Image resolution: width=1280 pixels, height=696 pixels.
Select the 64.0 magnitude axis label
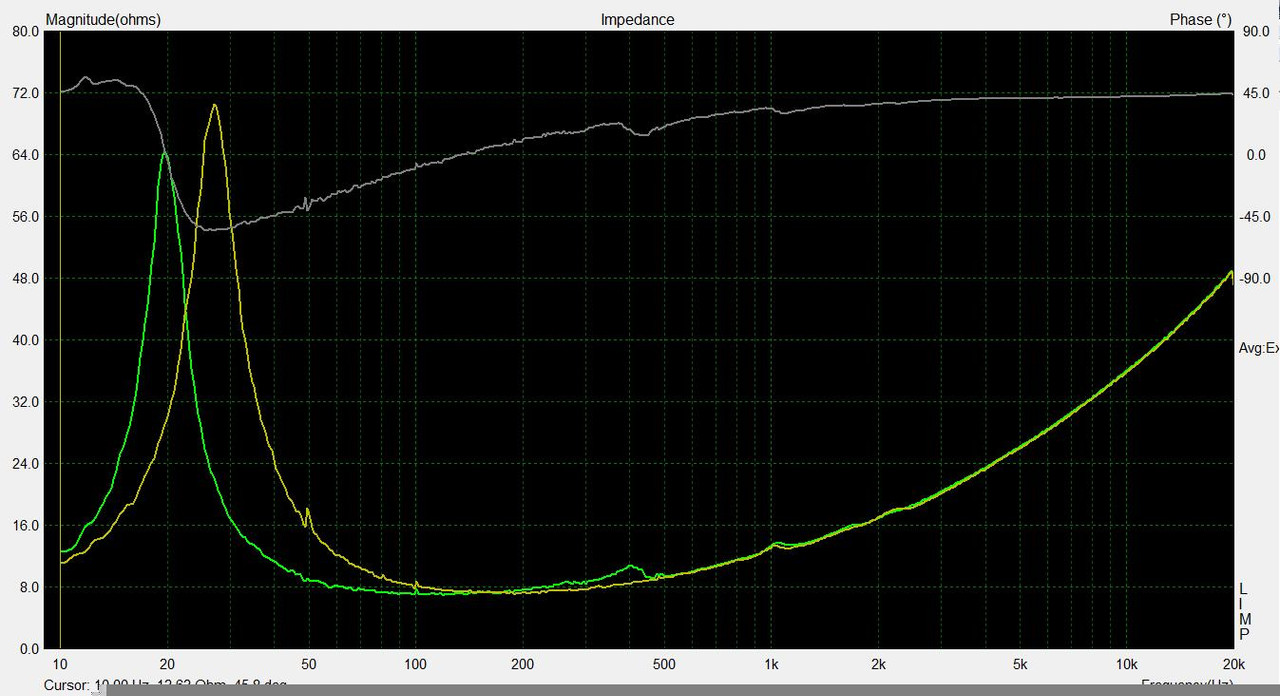24,155
